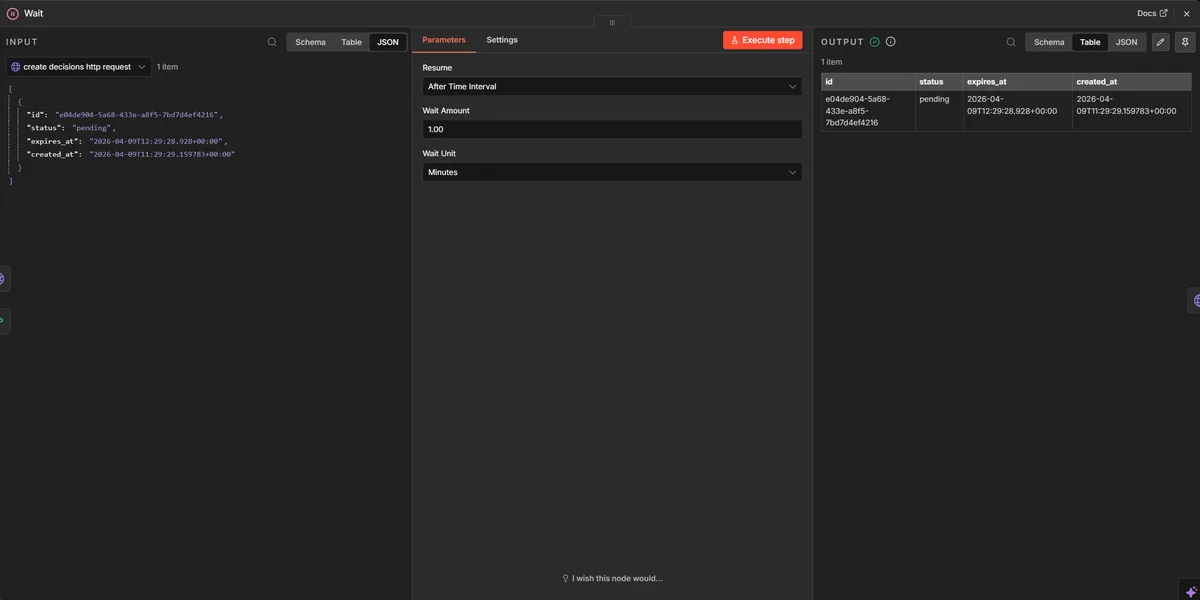Edit output data with the pencil icon

pyautogui.click(x=1160, y=42)
